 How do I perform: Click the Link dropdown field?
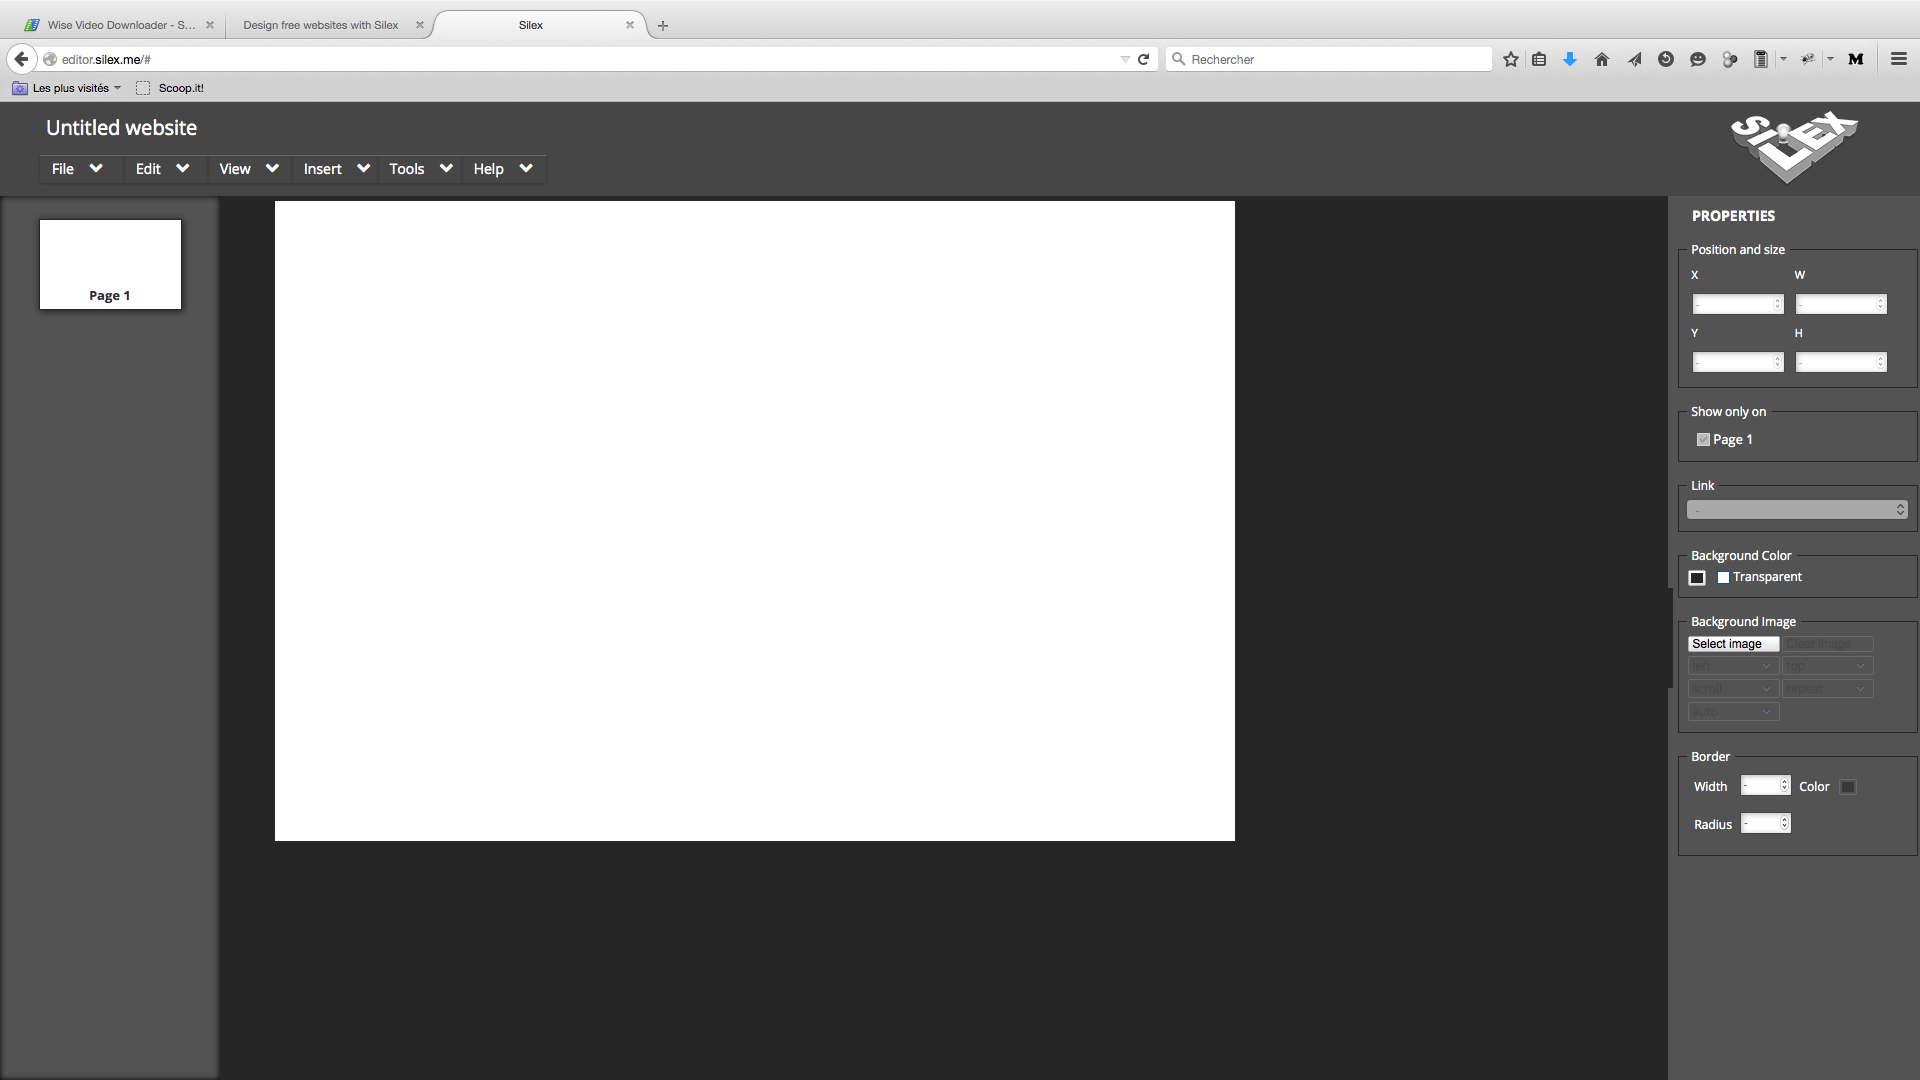click(1796, 509)
